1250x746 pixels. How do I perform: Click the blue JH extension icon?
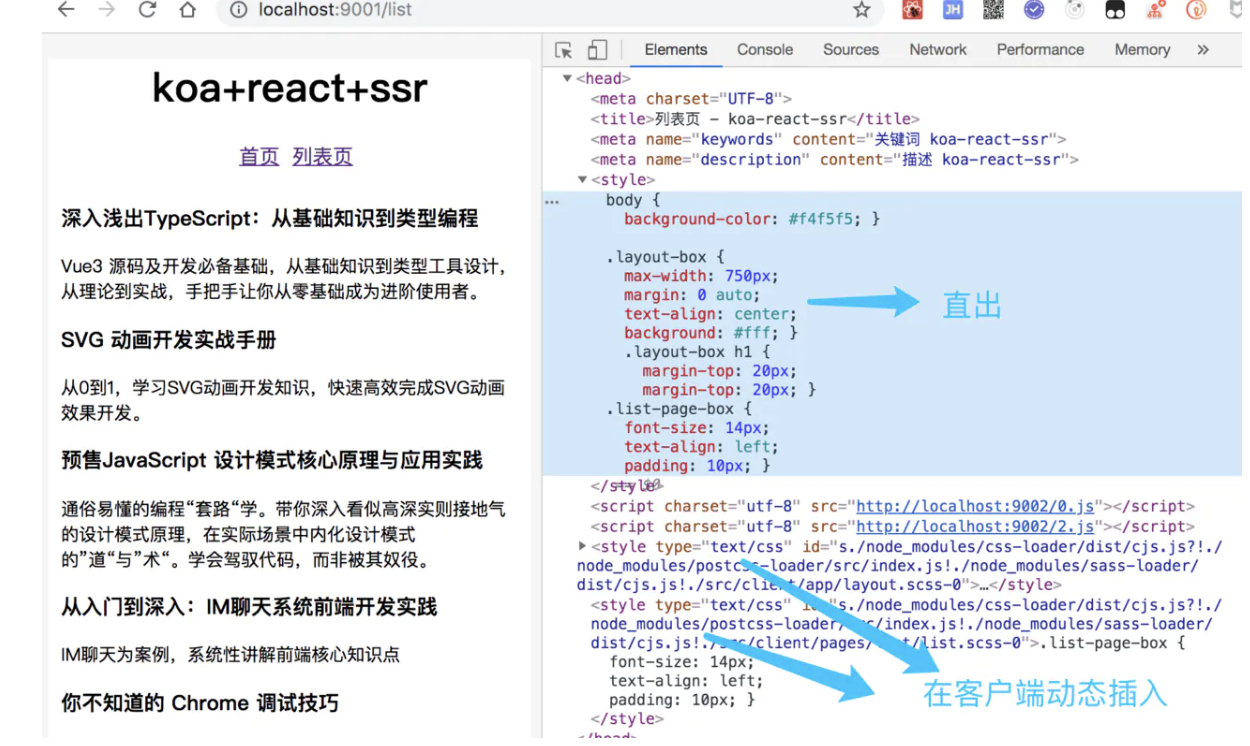[x=952, y=10]
